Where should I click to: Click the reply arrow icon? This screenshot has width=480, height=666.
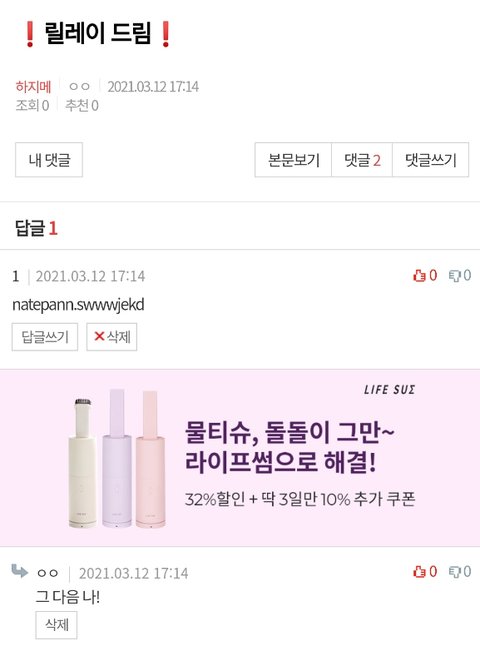(x=20, y=571)
